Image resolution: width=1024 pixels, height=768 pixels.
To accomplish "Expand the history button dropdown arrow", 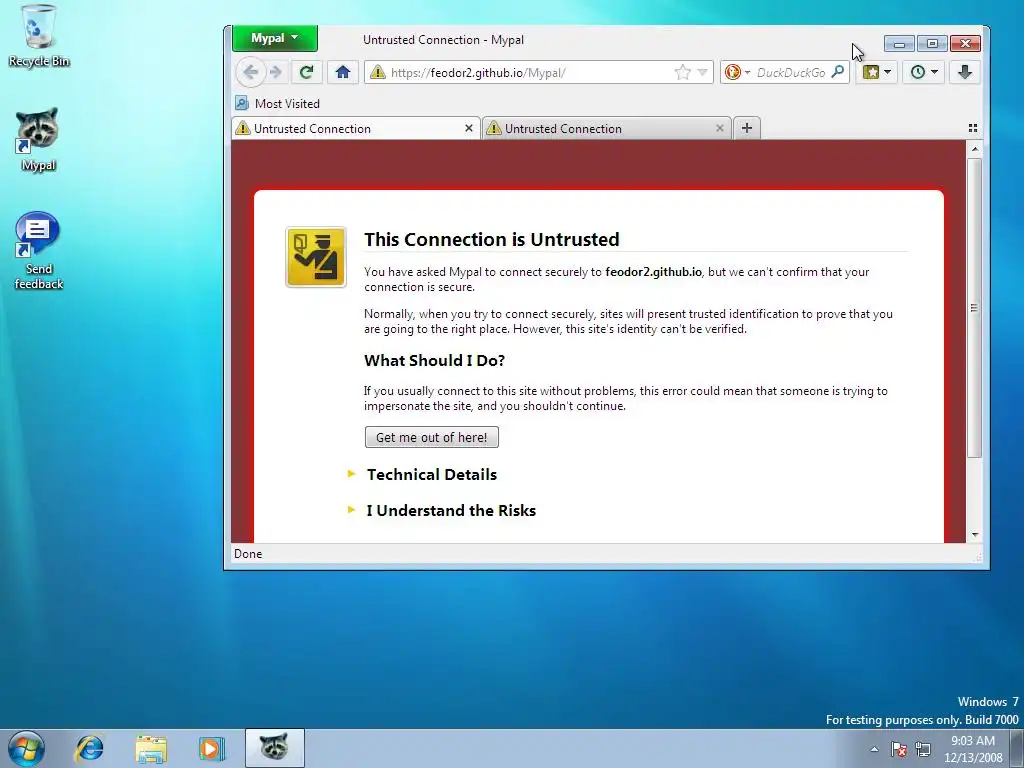I will [x=935, y=72].
